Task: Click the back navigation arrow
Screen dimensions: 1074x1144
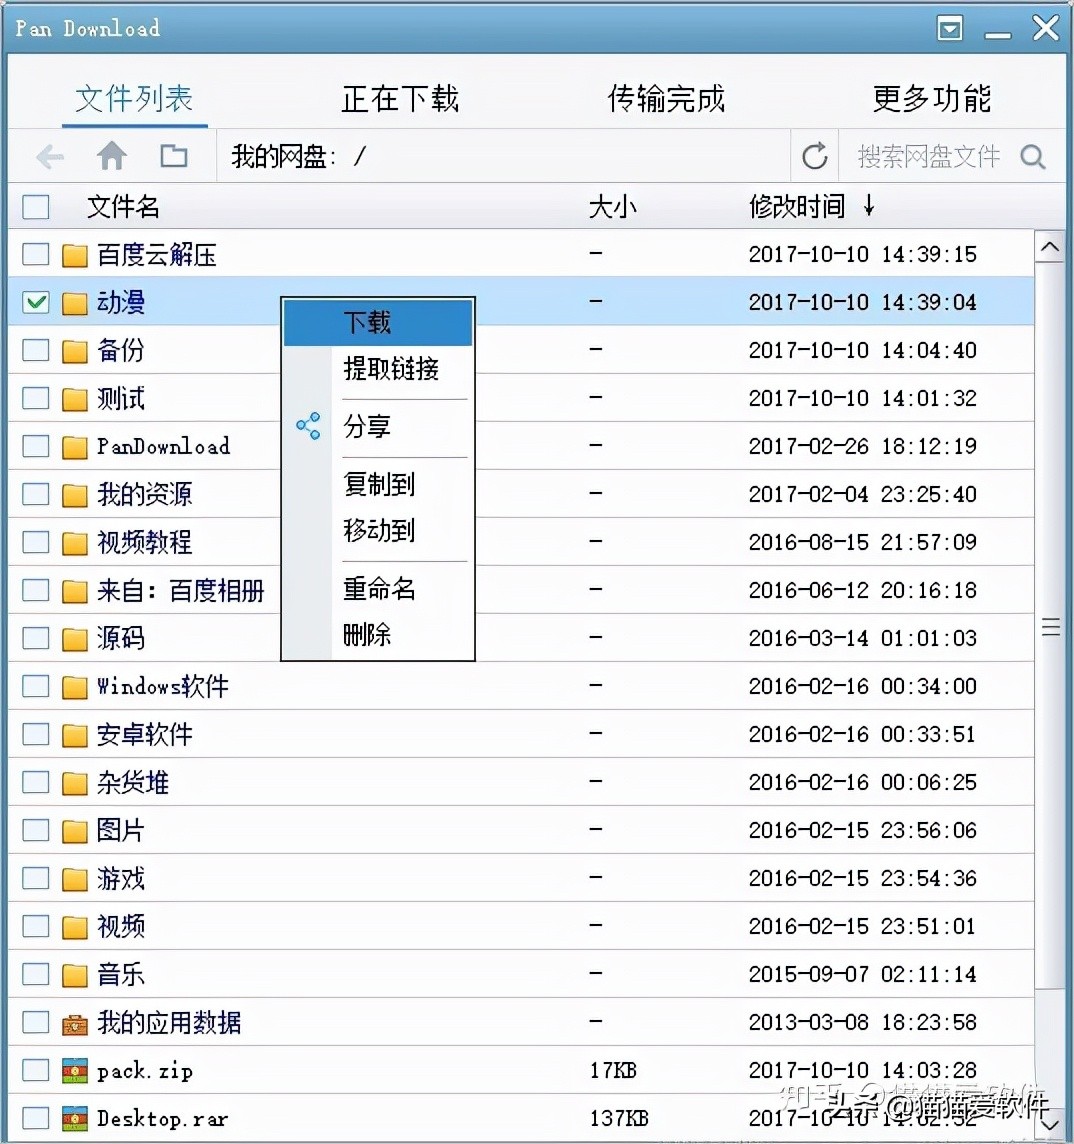Action: [49, 156]
